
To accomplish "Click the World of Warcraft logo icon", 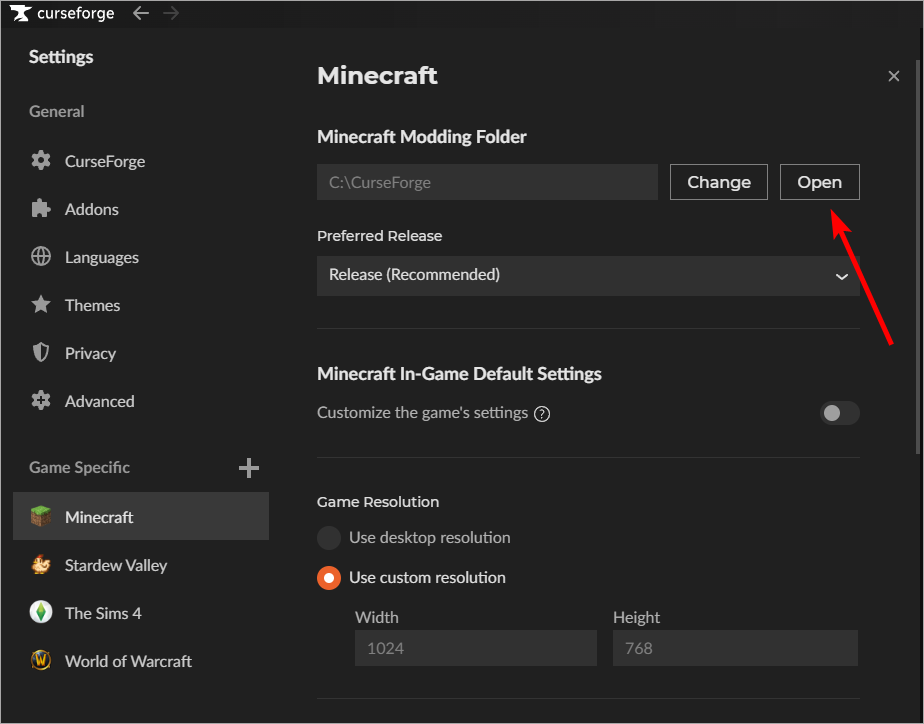I will point(41,660).
